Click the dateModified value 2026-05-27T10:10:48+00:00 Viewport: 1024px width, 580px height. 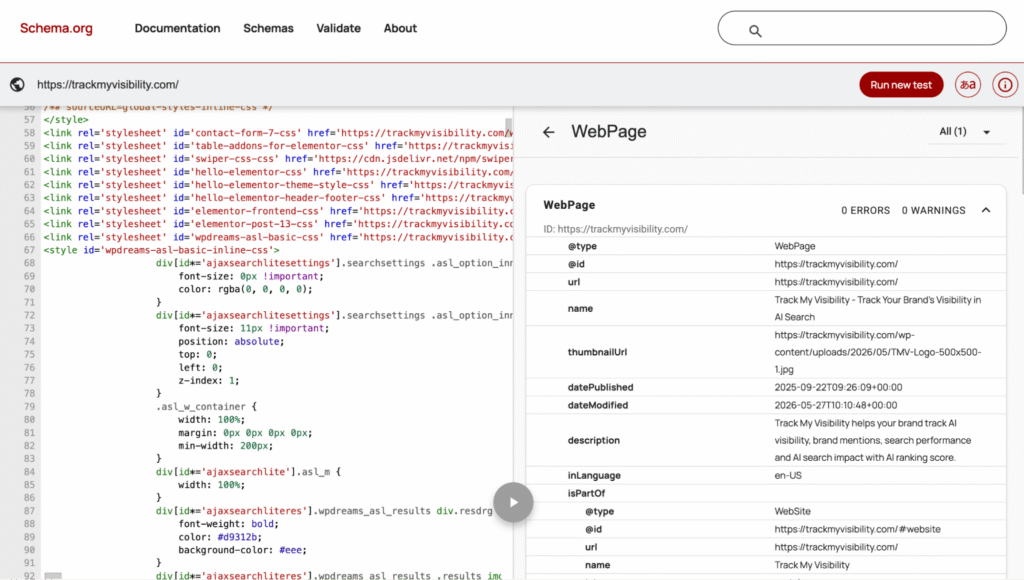click(x=835, y=405)
